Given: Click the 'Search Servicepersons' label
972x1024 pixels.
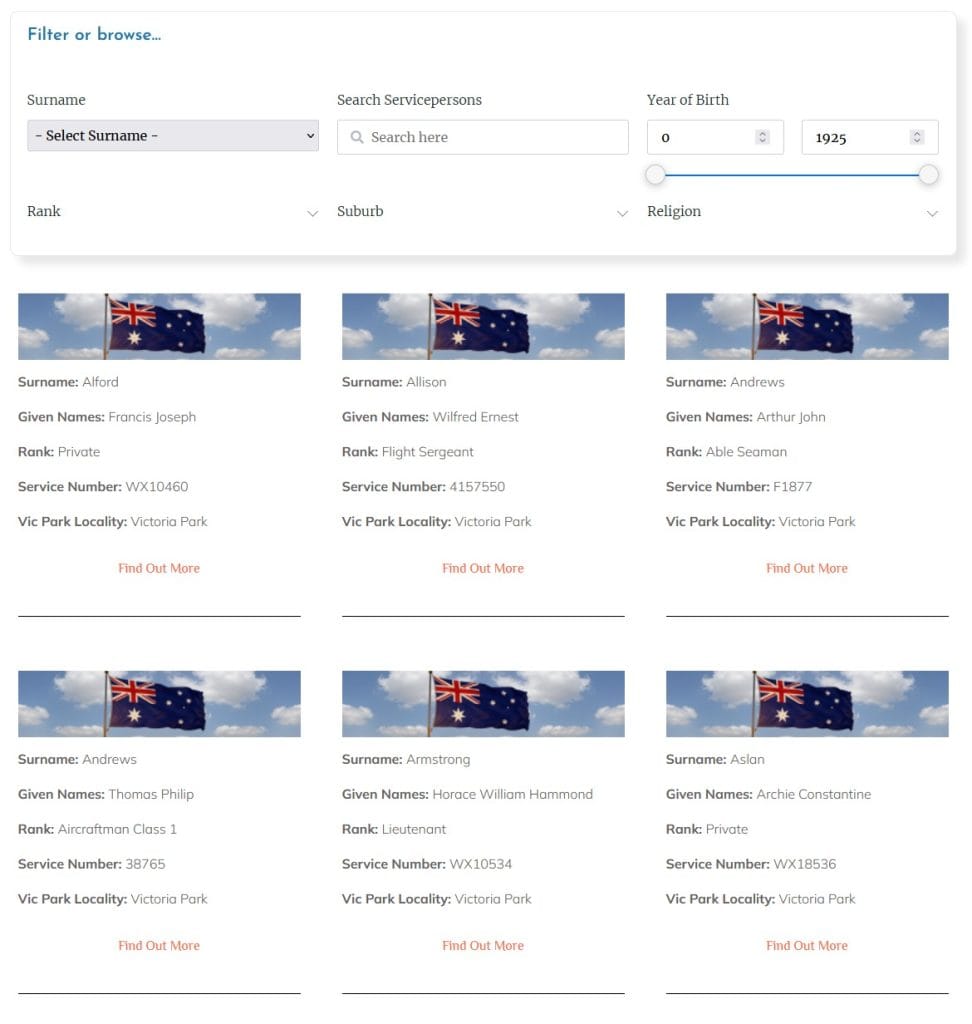Looking at the screenshot, I should pyautogui.click(x=409, y=100).
